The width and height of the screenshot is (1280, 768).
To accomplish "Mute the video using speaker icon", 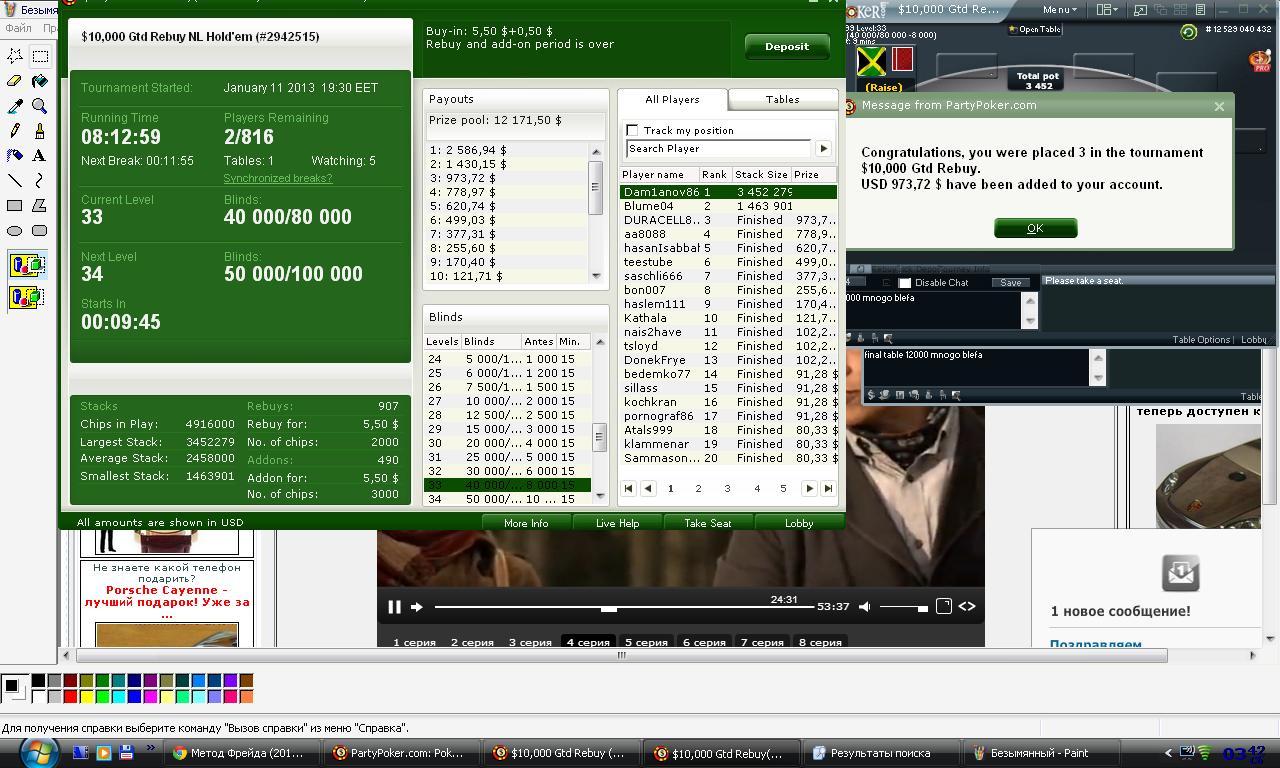I will click(x=865, y=606).
